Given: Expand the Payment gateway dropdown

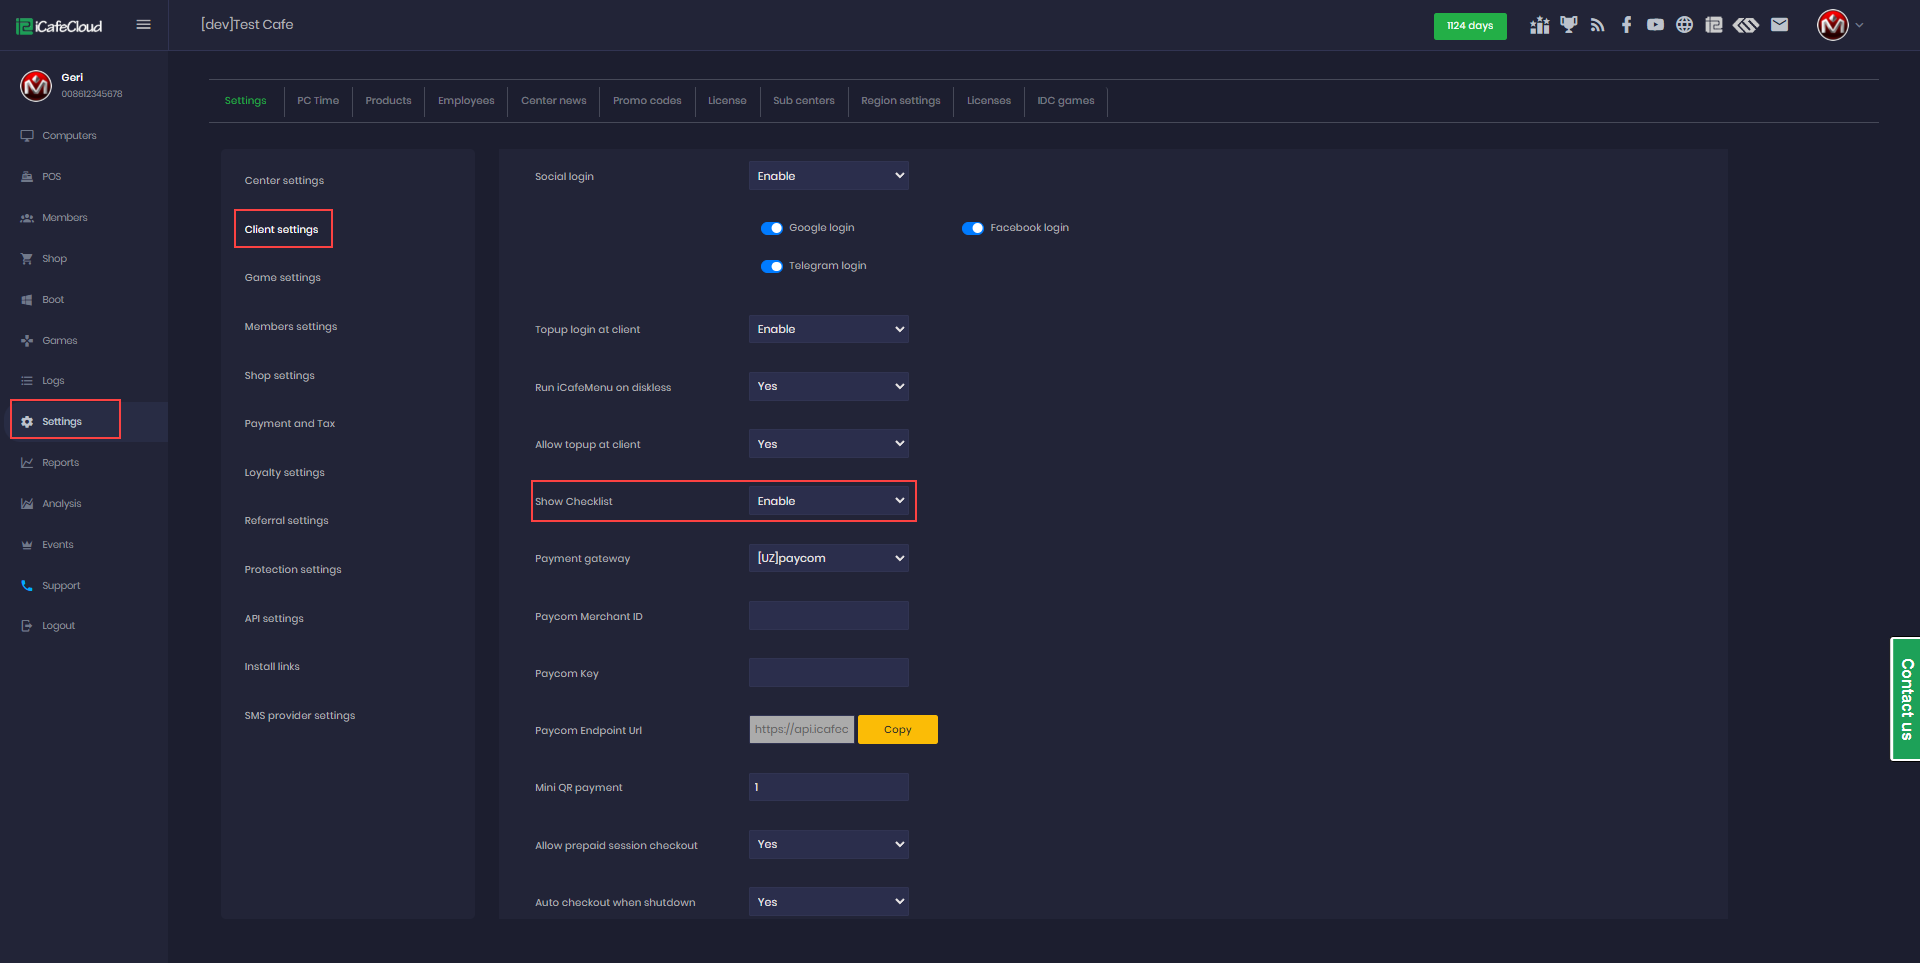Looking at the screenshot, I should [x=828, y=558].
